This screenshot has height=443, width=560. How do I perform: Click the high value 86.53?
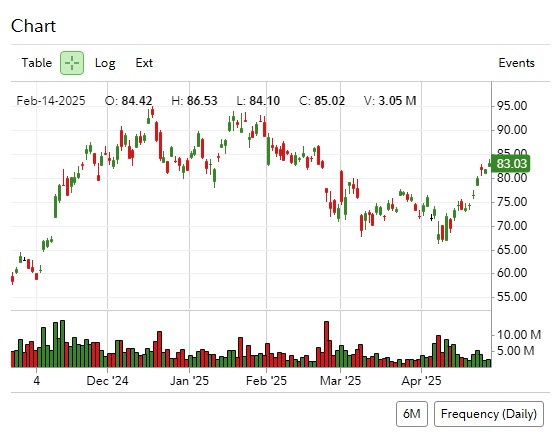(x=202, y=101)
